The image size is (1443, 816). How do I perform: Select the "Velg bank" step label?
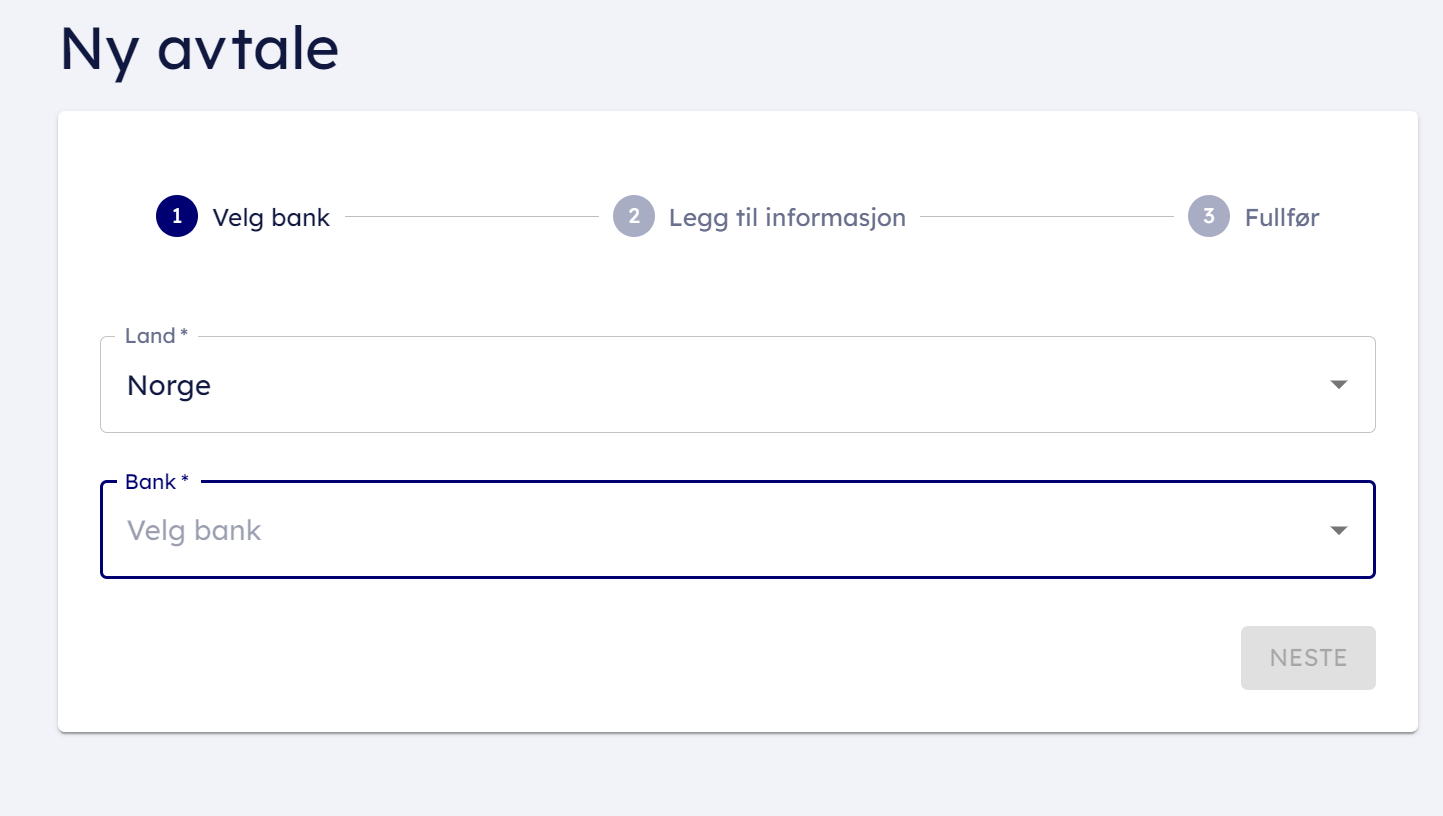[x=271, y=217]
